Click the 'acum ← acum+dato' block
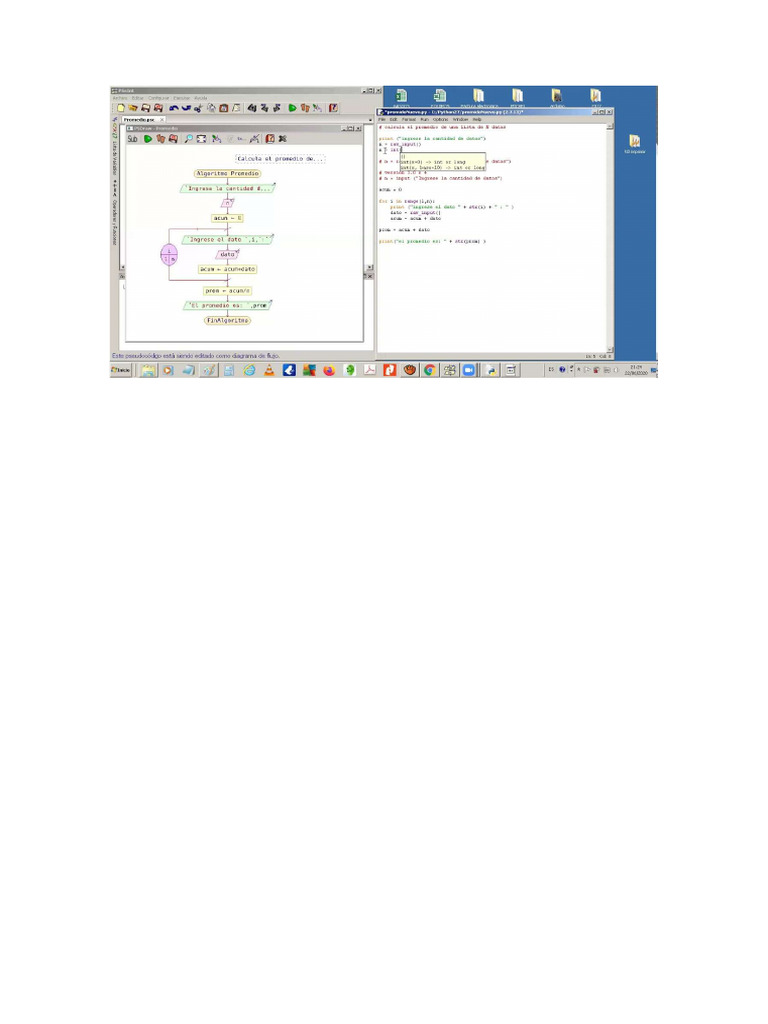 (x=227, y=269)
